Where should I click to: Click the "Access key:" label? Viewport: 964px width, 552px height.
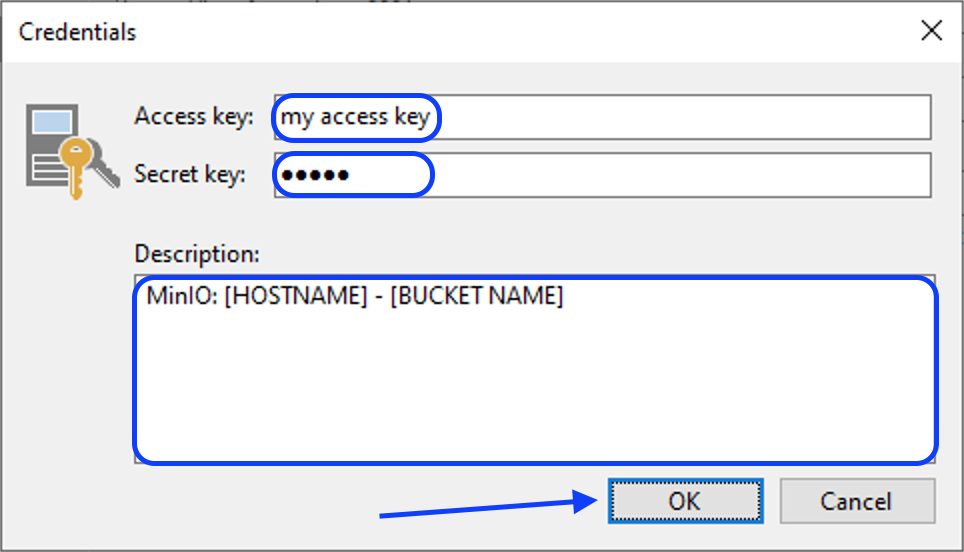coord(194,116)
